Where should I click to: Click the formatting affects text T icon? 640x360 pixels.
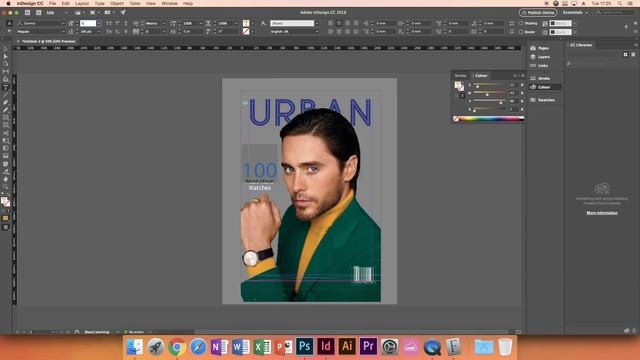(x=462, y=96)
